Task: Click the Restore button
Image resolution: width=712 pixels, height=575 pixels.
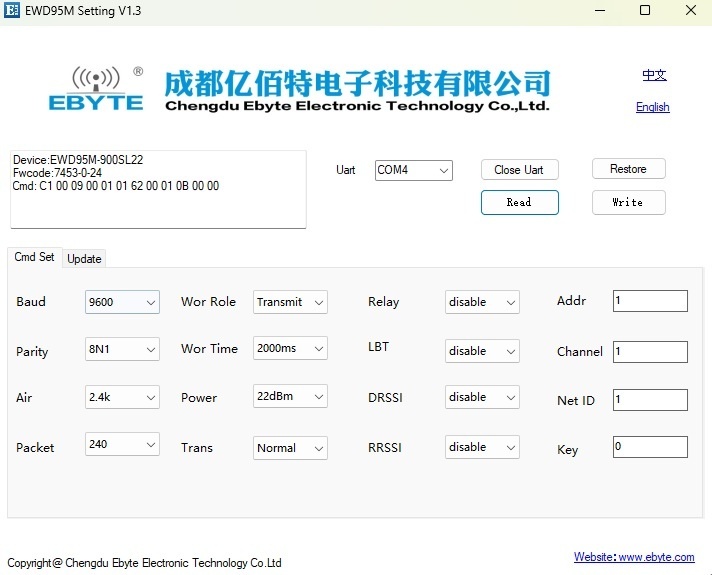Action: [x=628, y=169]
